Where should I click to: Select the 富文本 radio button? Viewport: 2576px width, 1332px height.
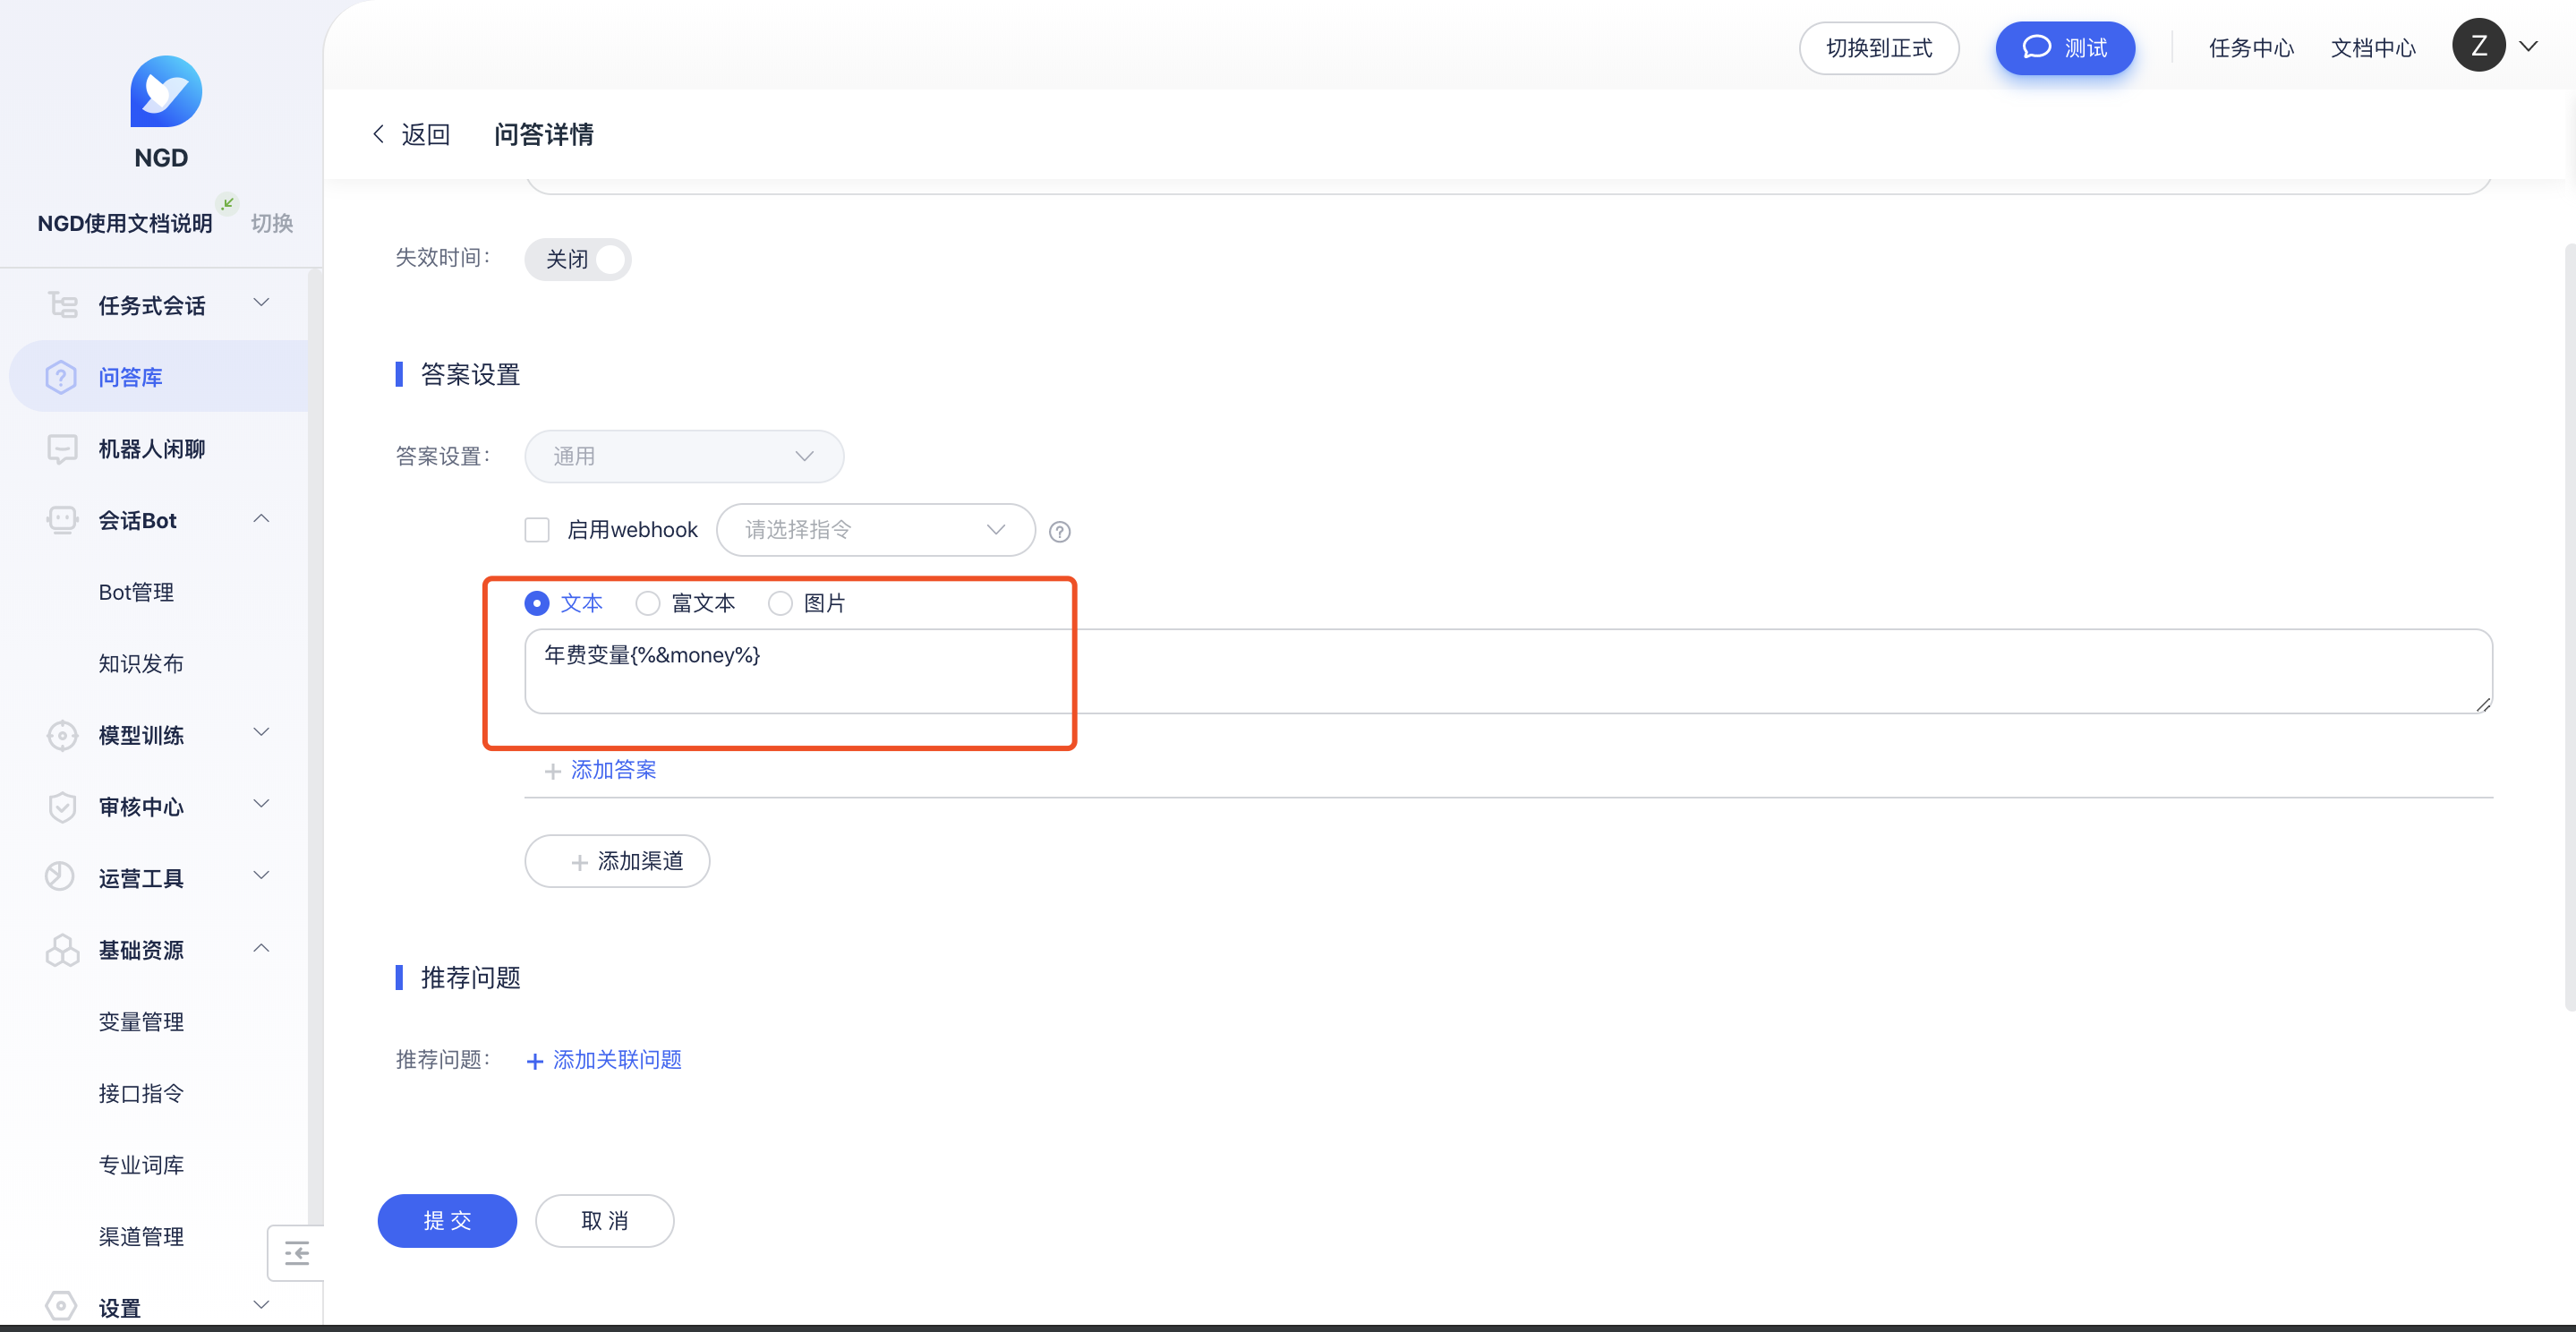pos(648,603)
